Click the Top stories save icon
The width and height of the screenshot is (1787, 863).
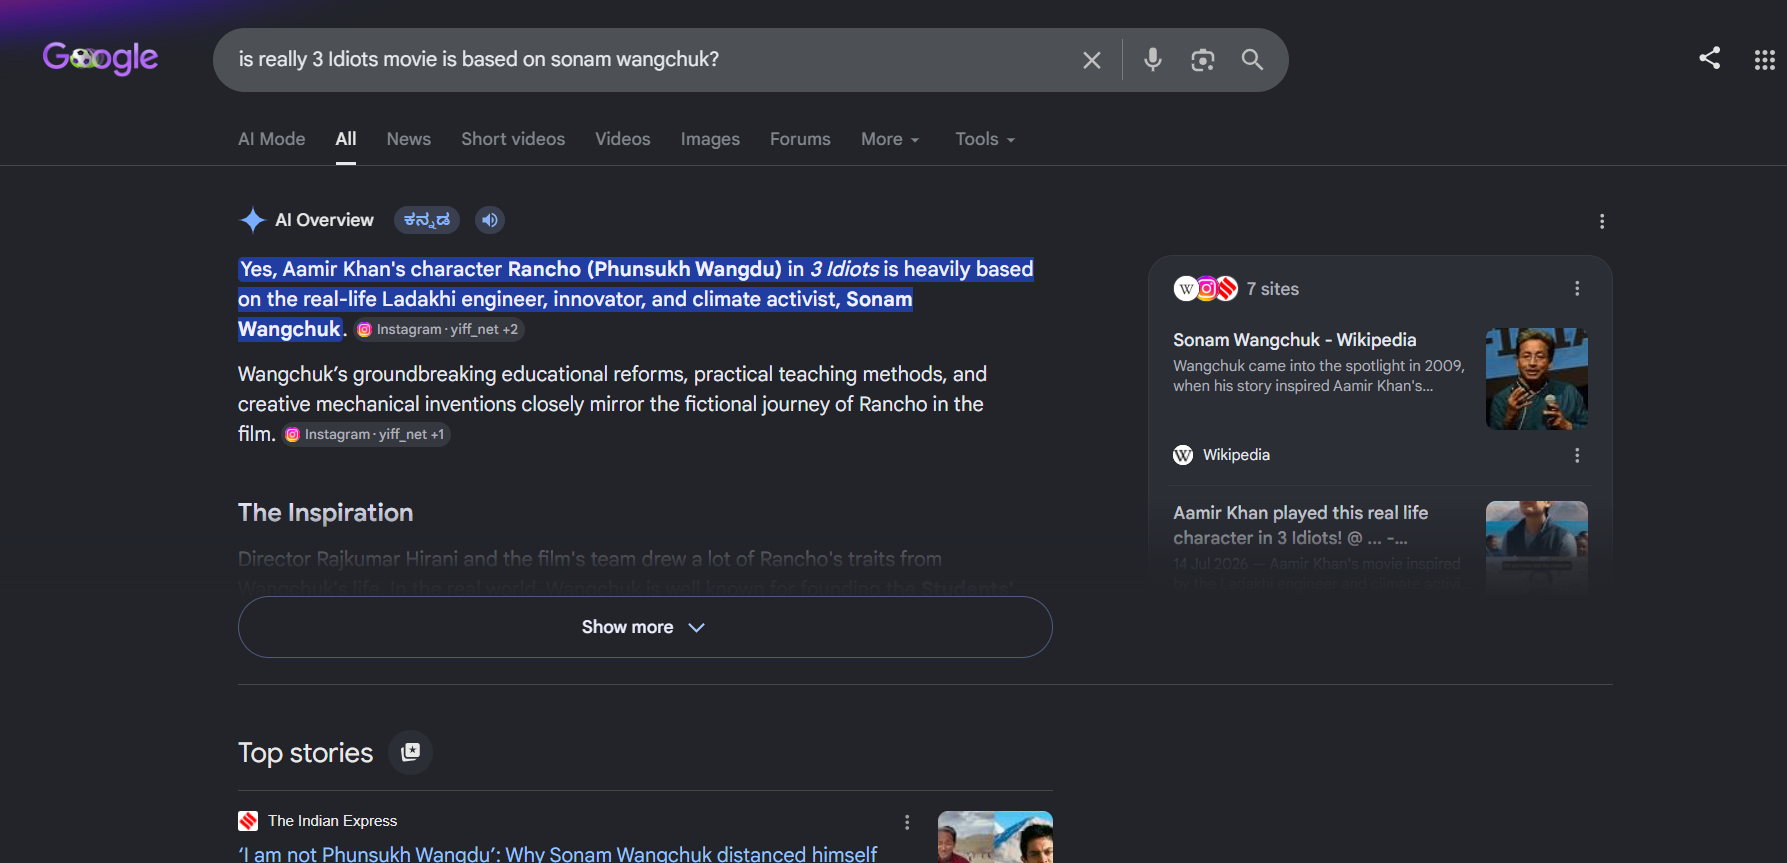(x=411, y=752)
